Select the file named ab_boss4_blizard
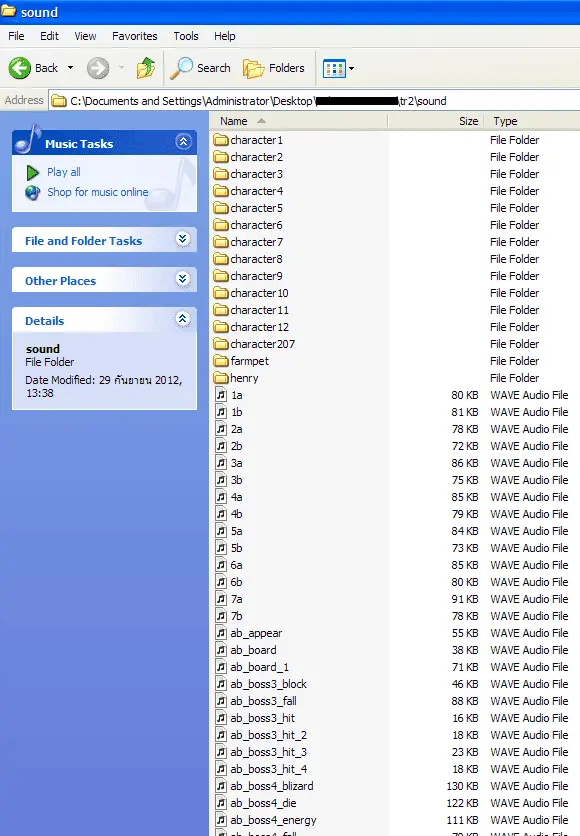580x836 pixels. (x=272, y=786)
